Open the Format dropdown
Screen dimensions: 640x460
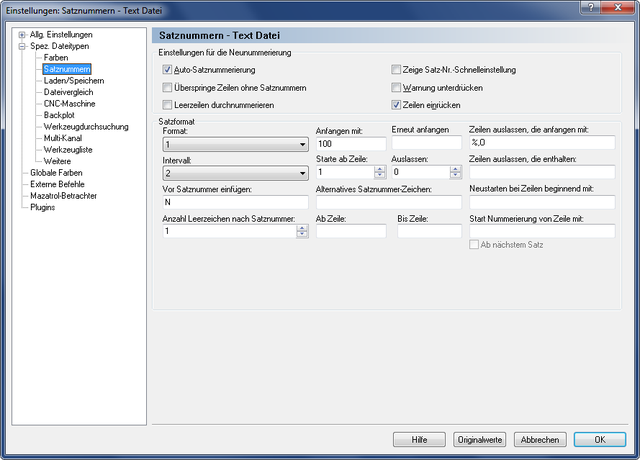236,144
